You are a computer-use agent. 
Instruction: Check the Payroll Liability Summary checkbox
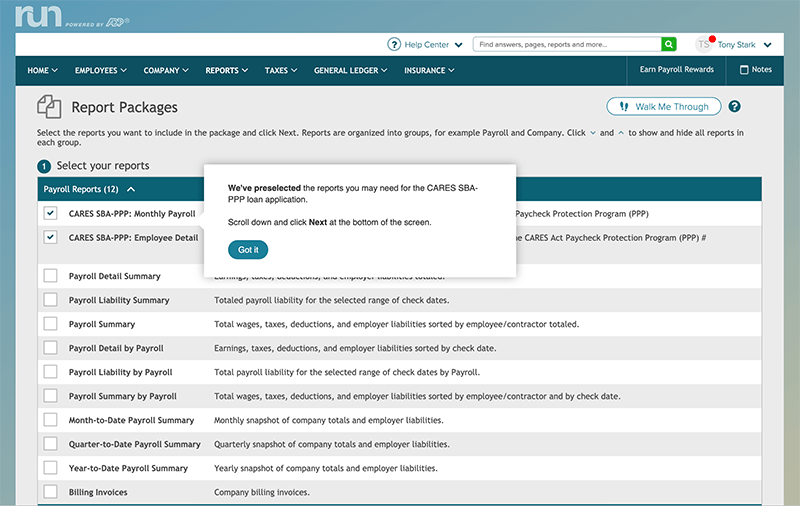point(50,299)
